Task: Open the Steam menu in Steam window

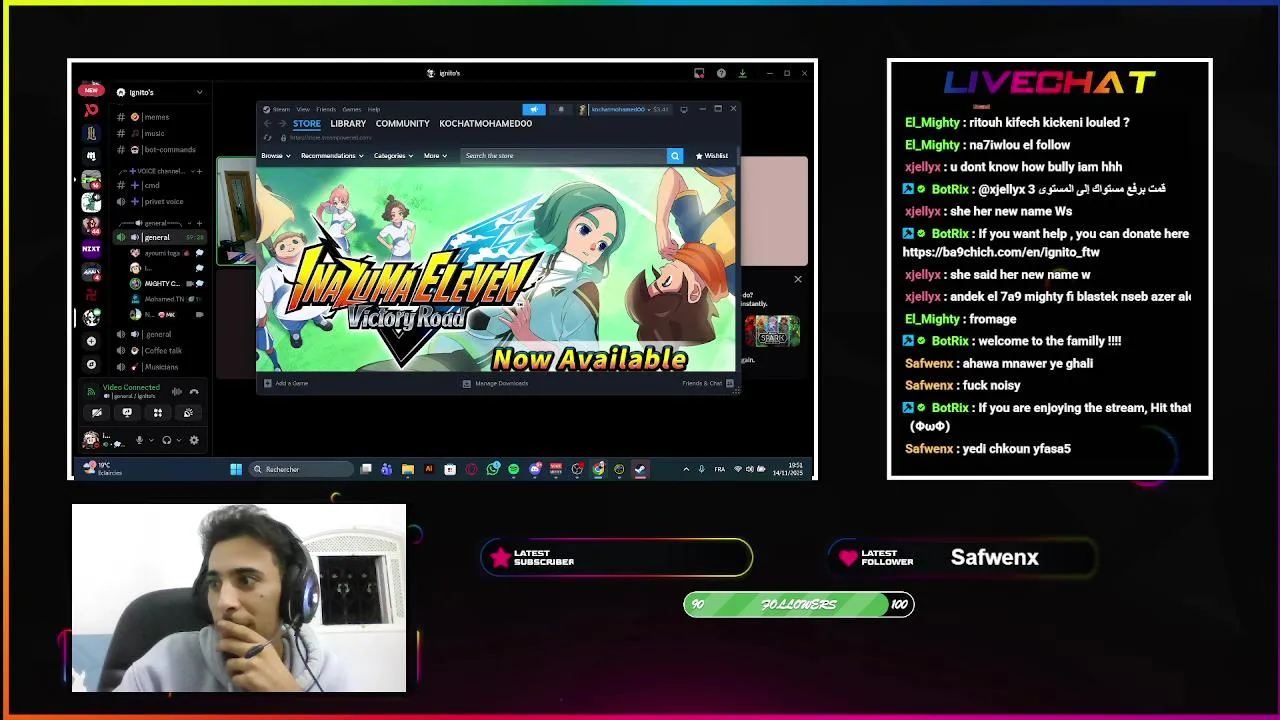Action: tap(281, 109)
